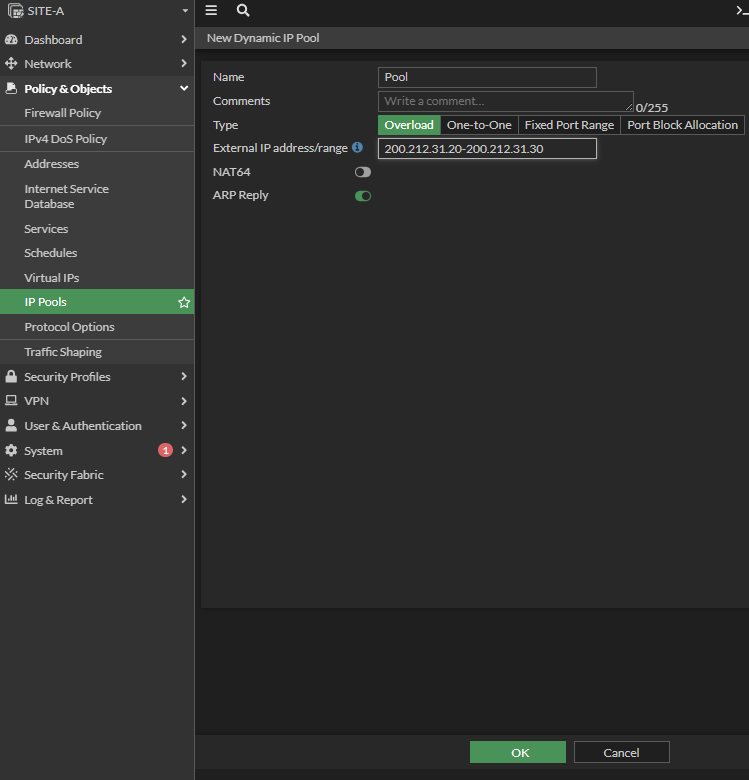Click the CLI console icon at top right
The image size is (749, 780).
(741, 10)
